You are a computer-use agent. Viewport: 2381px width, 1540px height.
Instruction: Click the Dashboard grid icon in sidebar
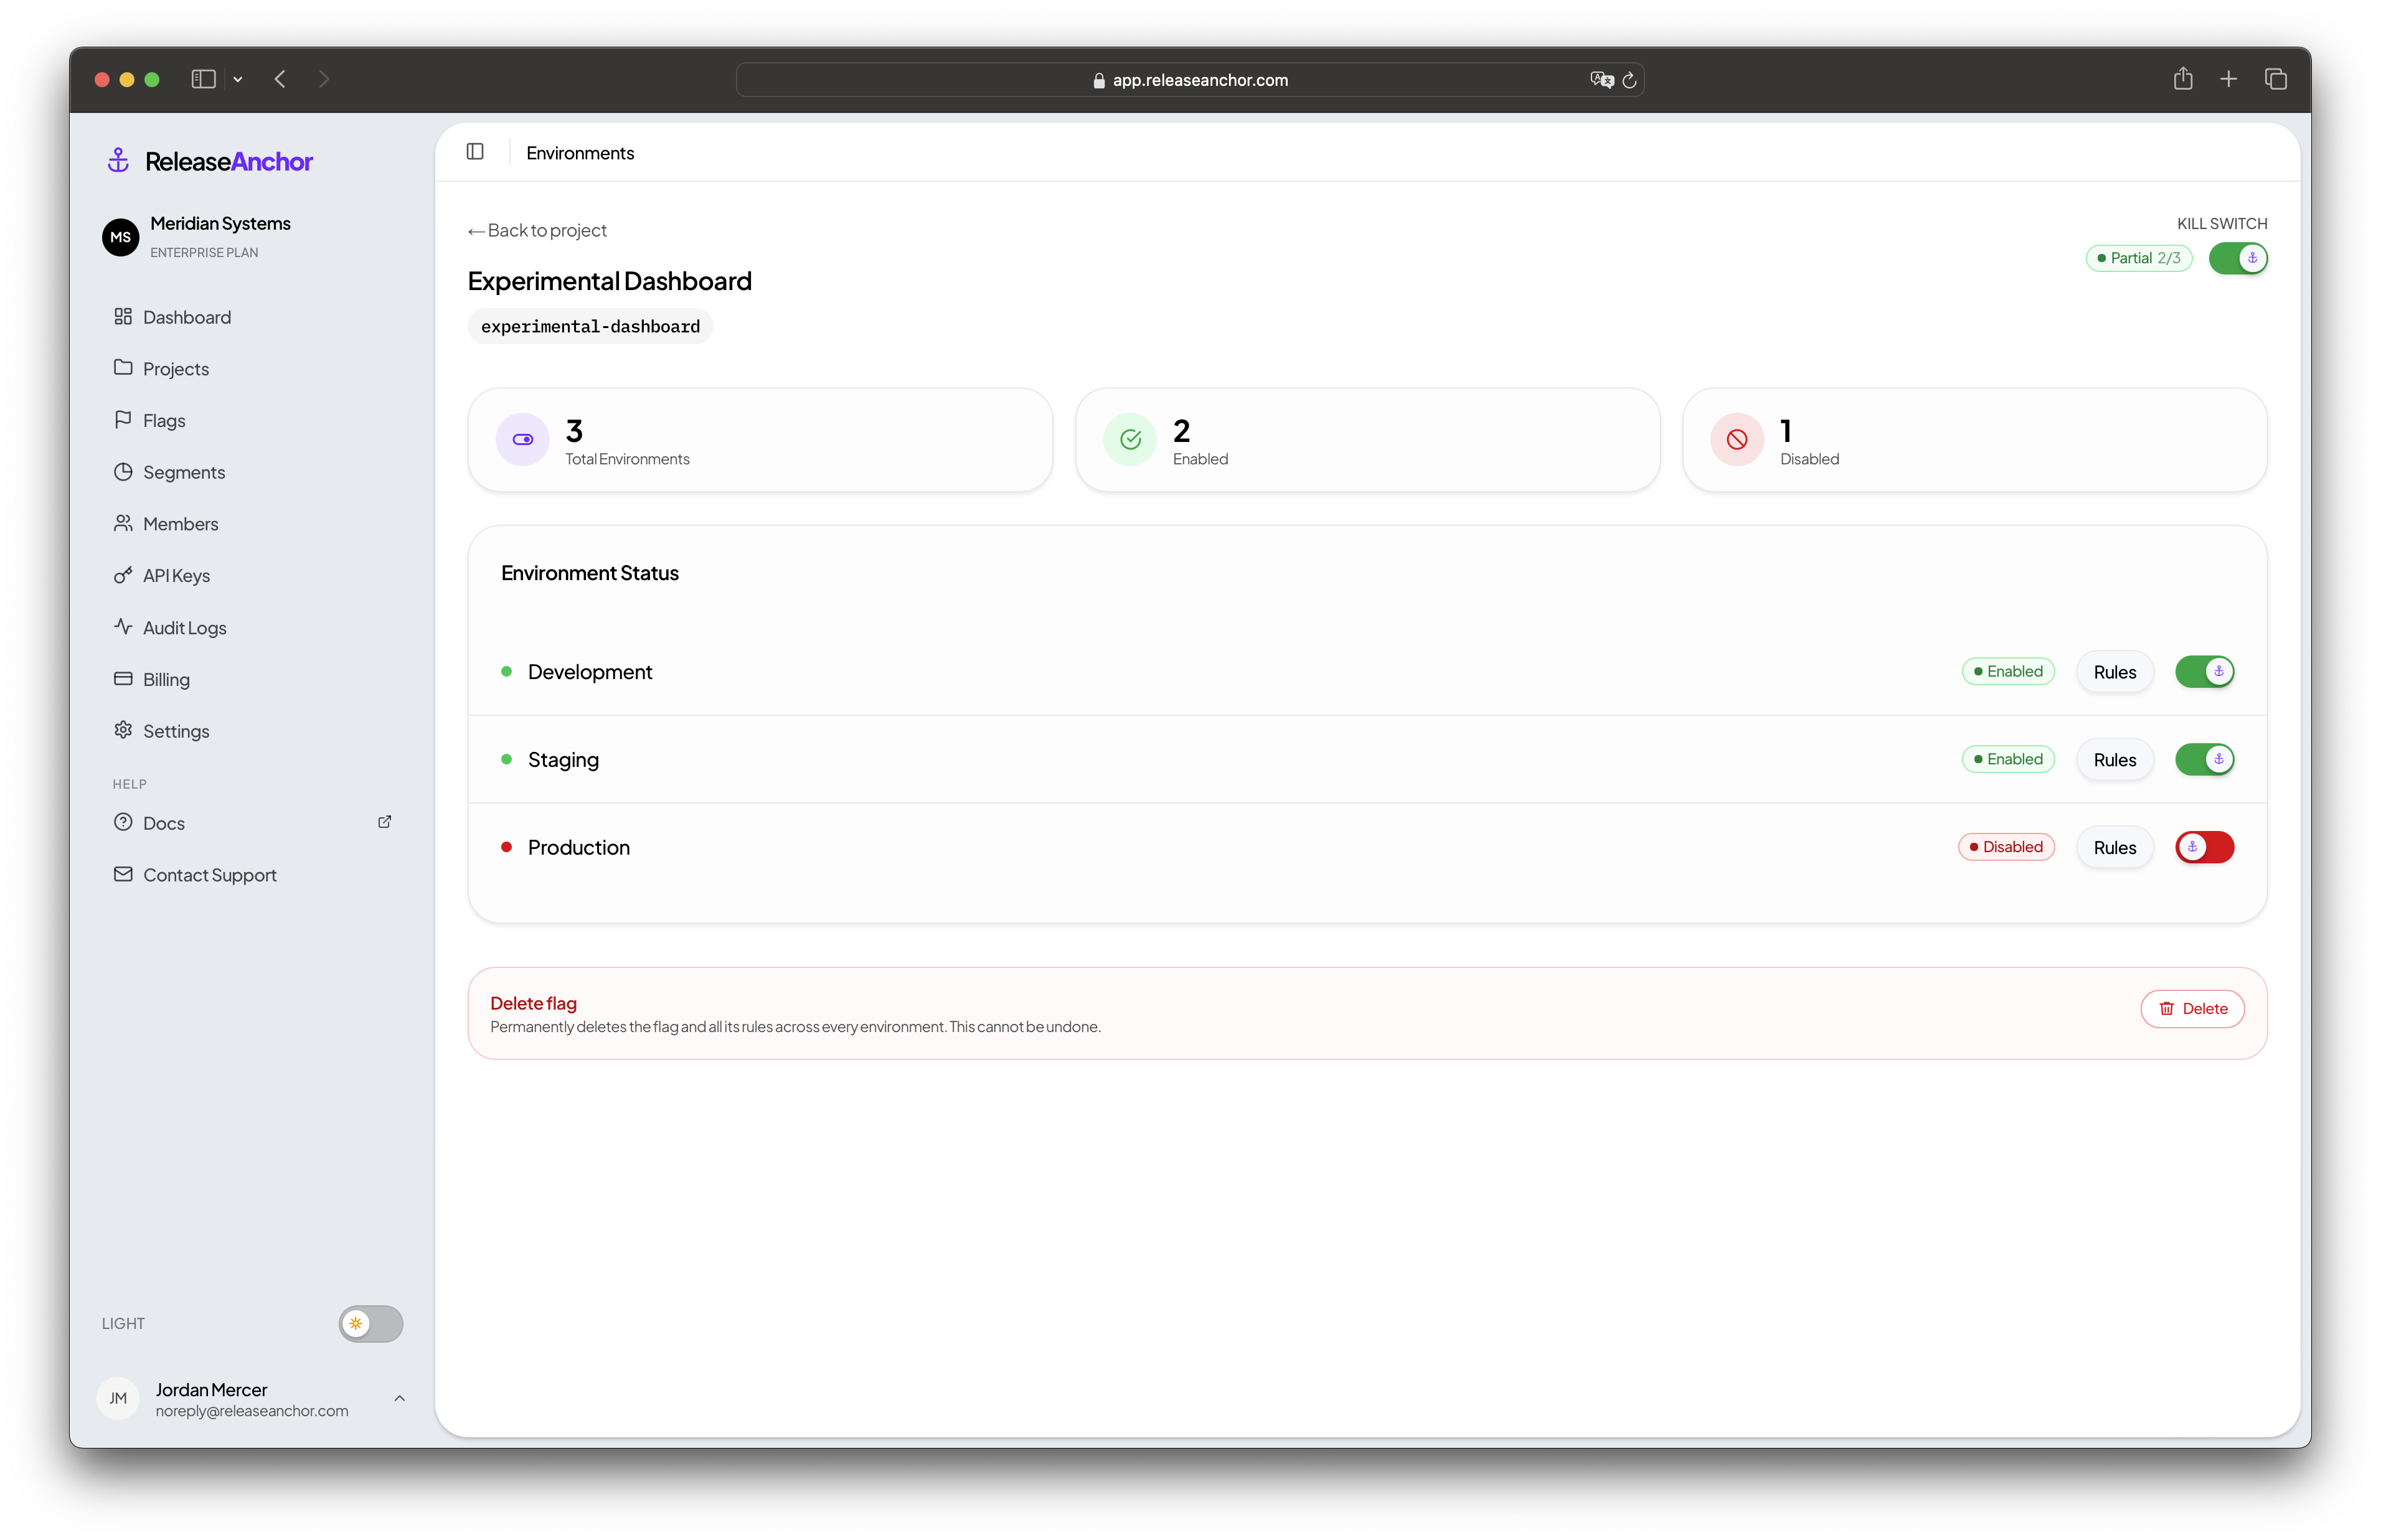[x=123, y=316]
